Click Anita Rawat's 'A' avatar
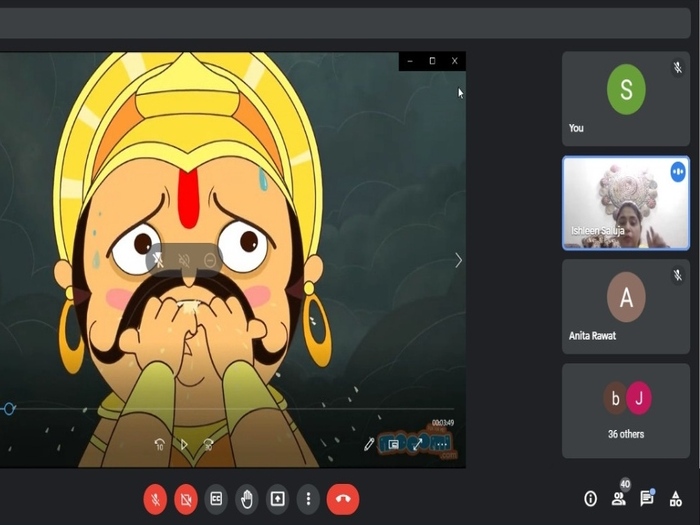Image resolution: width=700 pixels, height=525 pixels. pyautogui.click(x=626, y=297)
